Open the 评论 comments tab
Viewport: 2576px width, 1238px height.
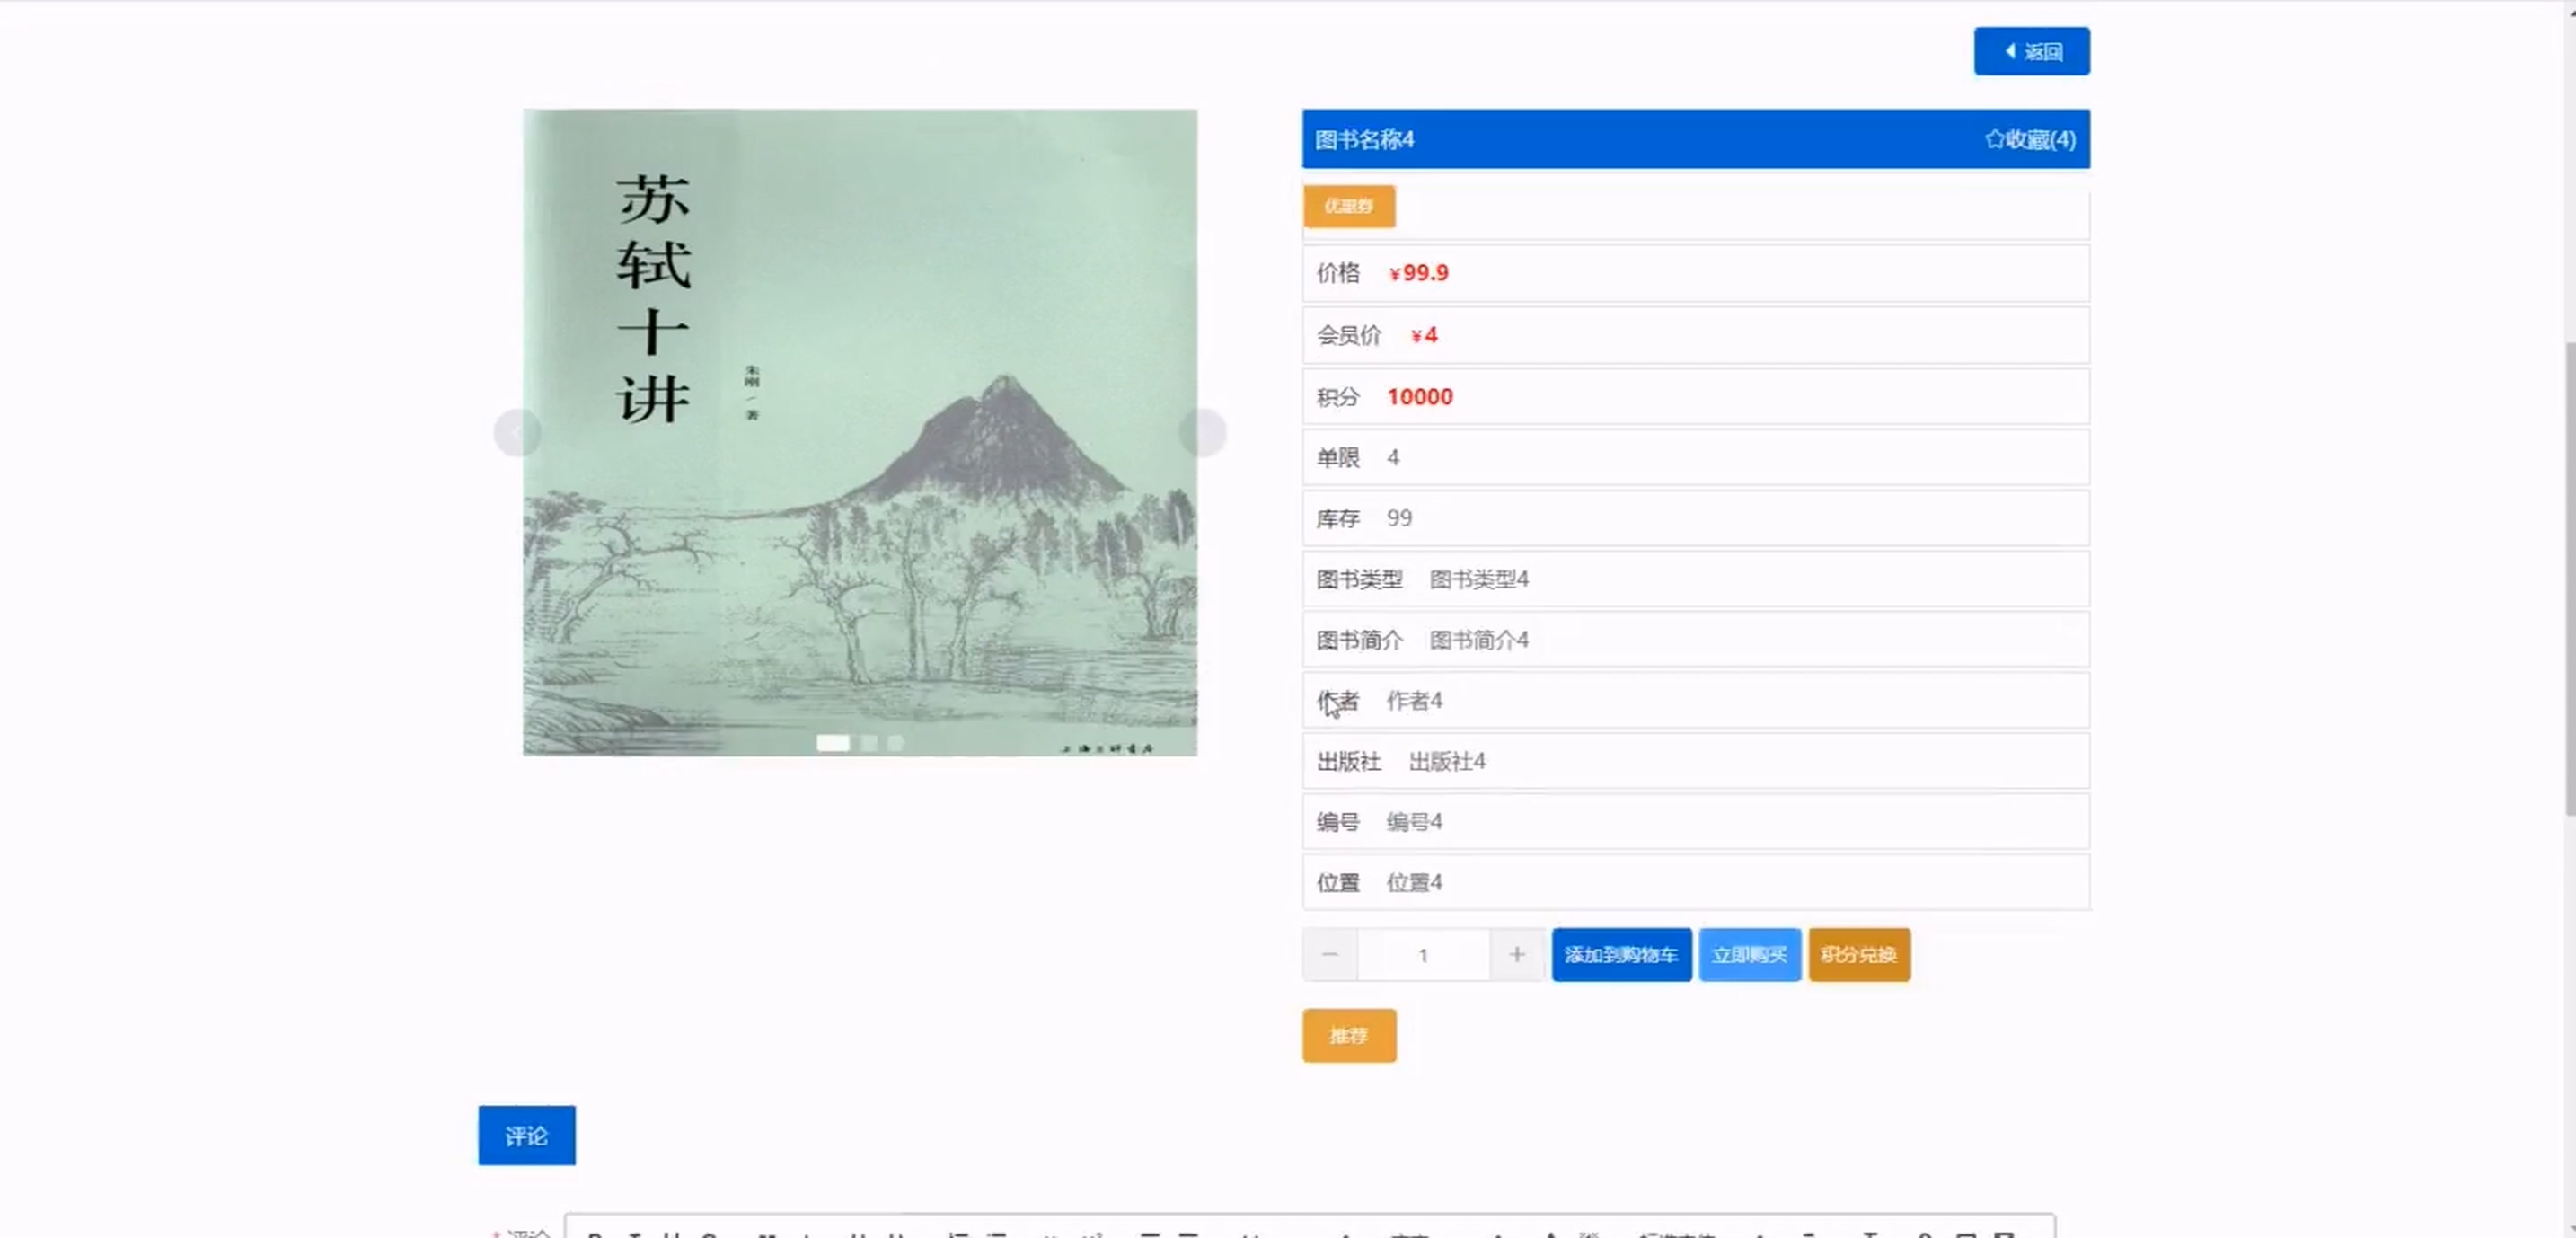tap(526, 1135)
